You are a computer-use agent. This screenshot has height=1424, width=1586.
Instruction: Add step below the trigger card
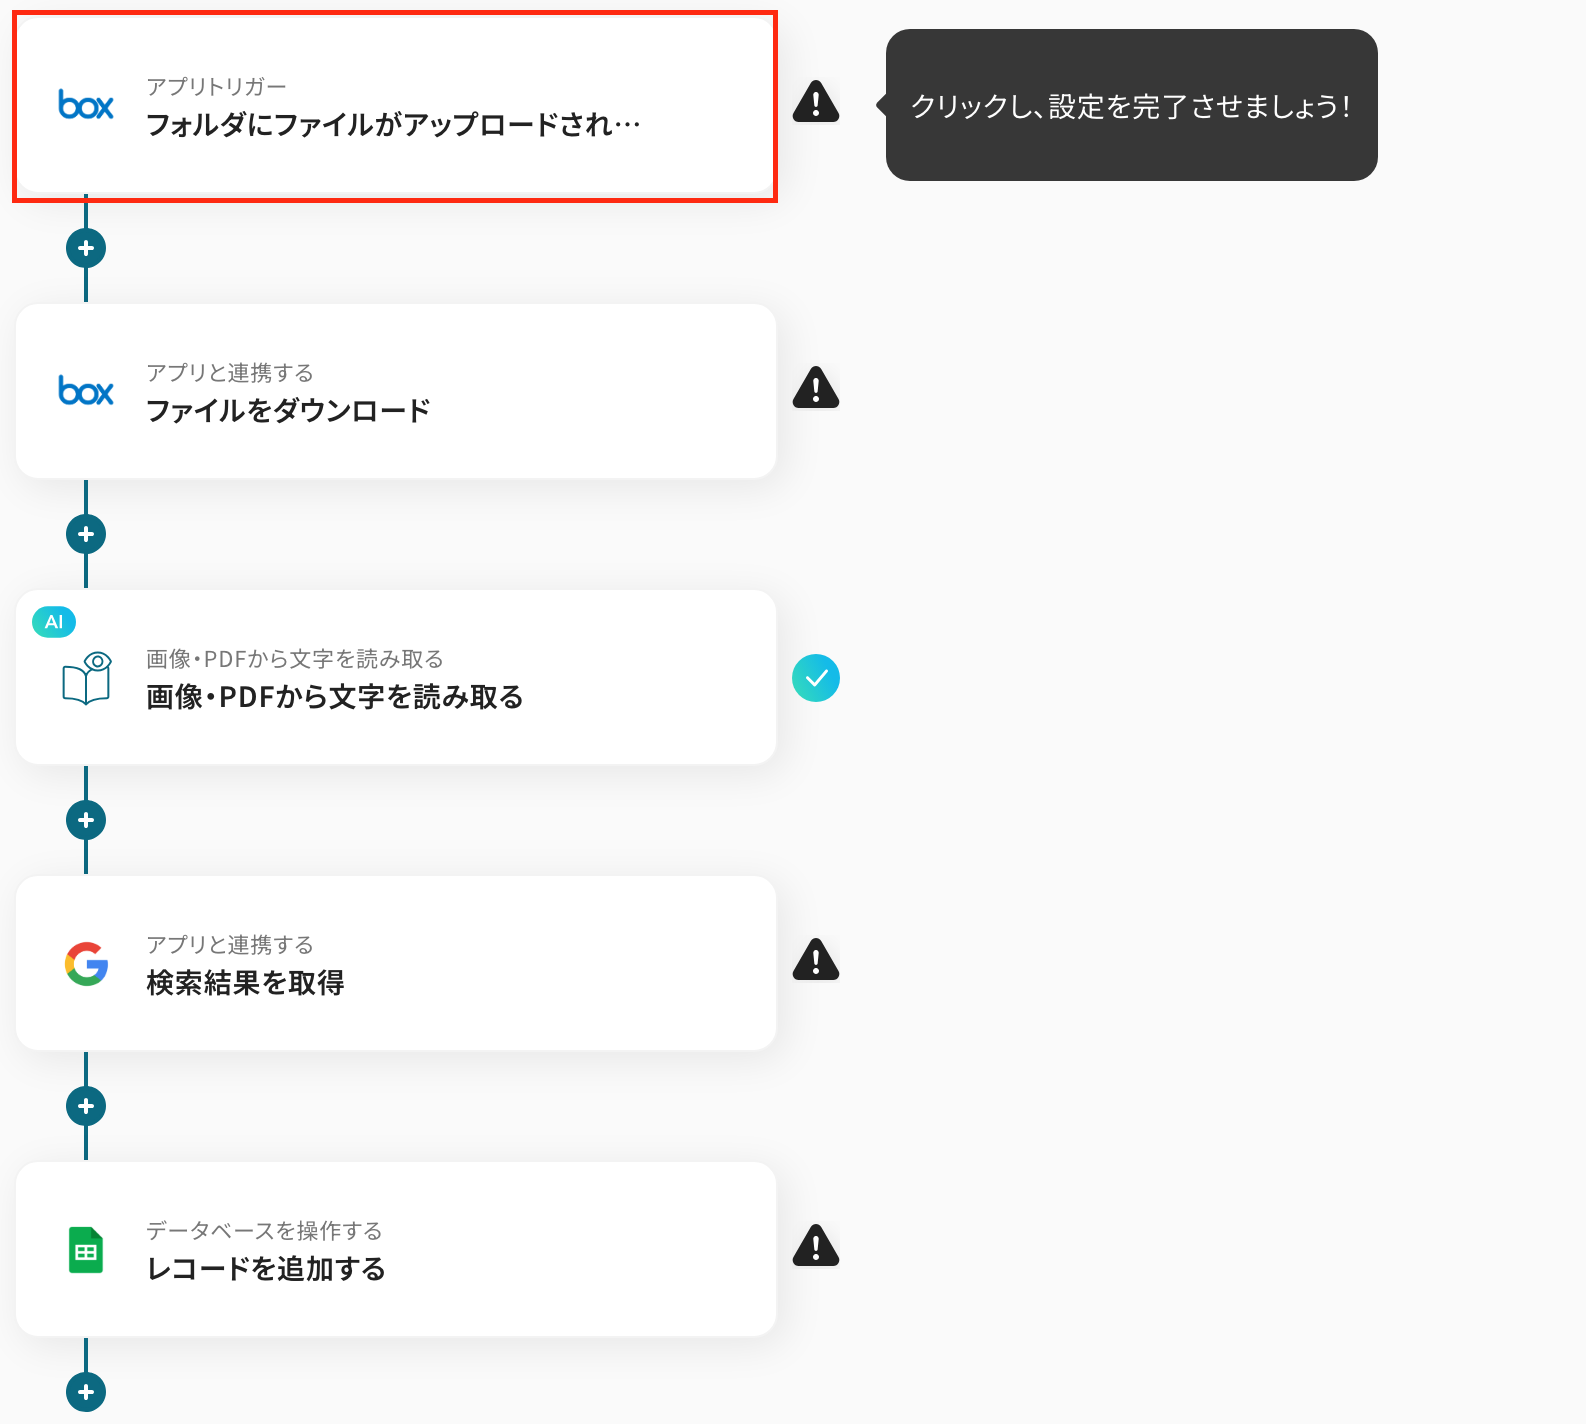pyautogui.click(x=86, y=248)
